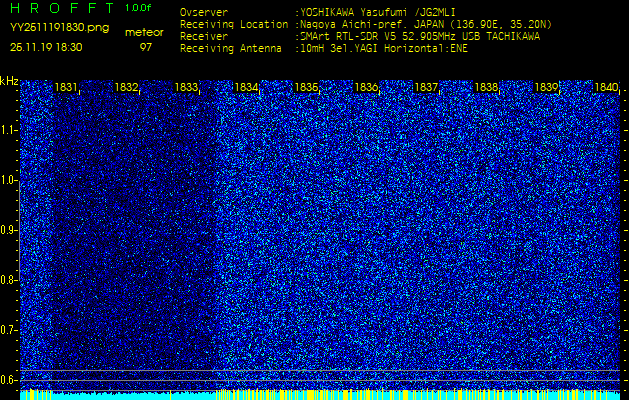The width and height of the screenshot is (629, 400).
Task: Click the 1836 time marker
Action: [x=366, y=87]
